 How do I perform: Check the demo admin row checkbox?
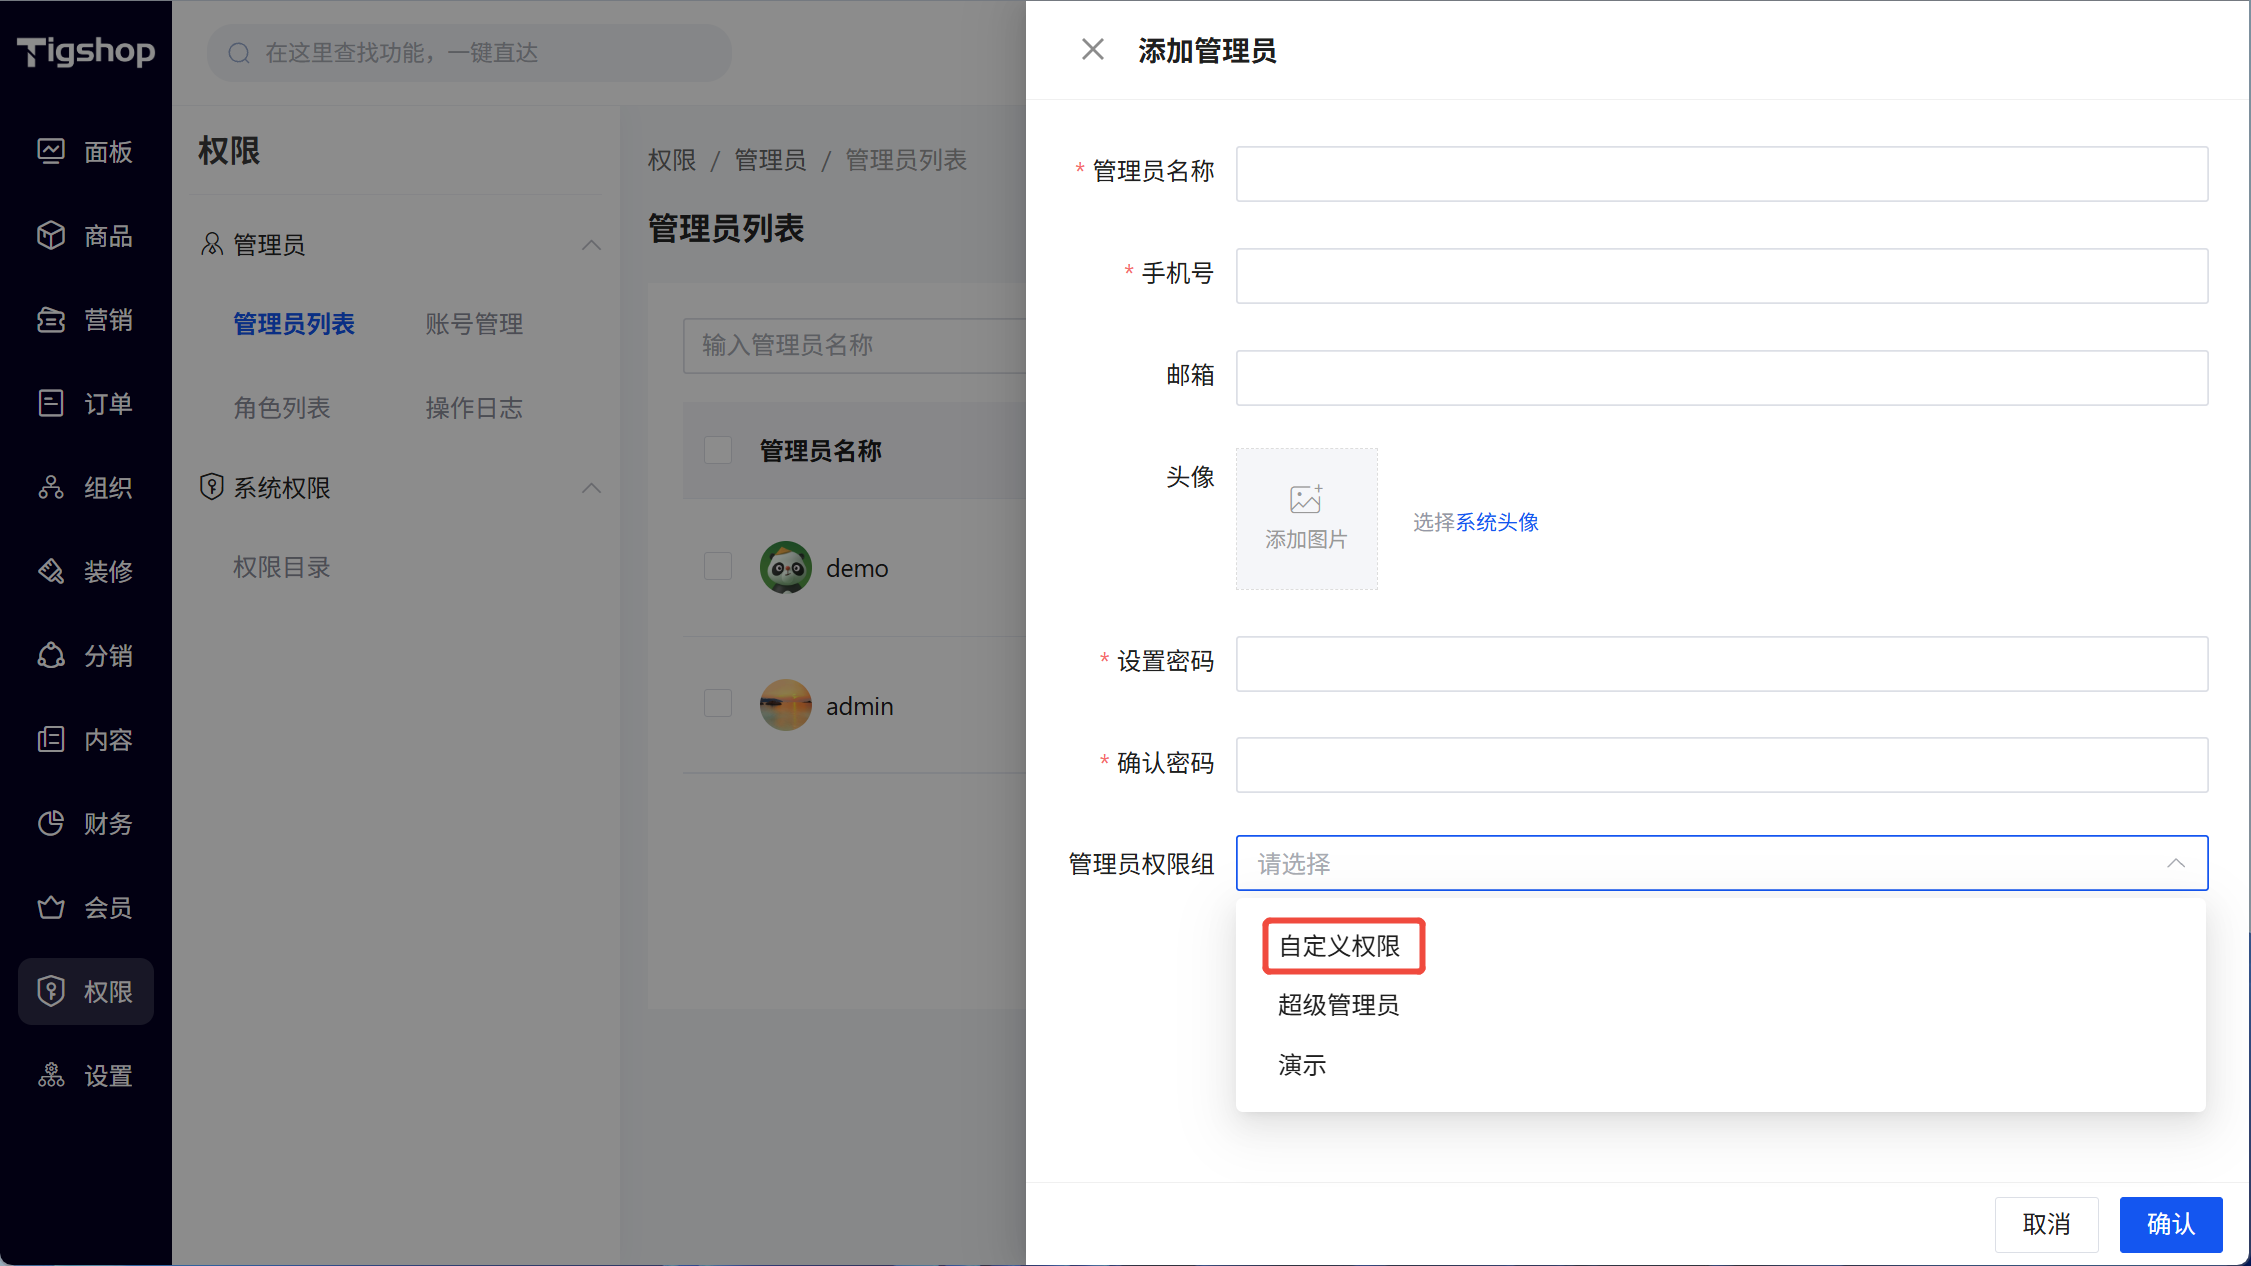tap(718, 567)
